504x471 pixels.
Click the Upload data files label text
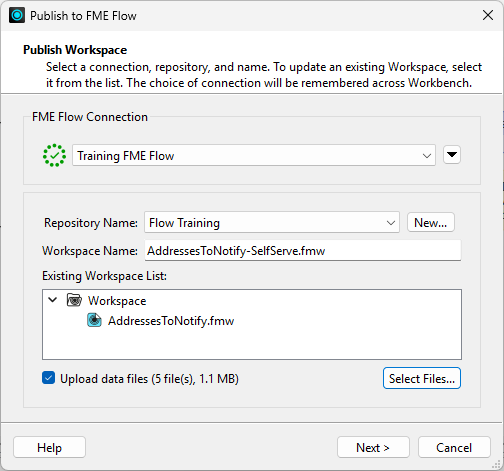[149, 379]
